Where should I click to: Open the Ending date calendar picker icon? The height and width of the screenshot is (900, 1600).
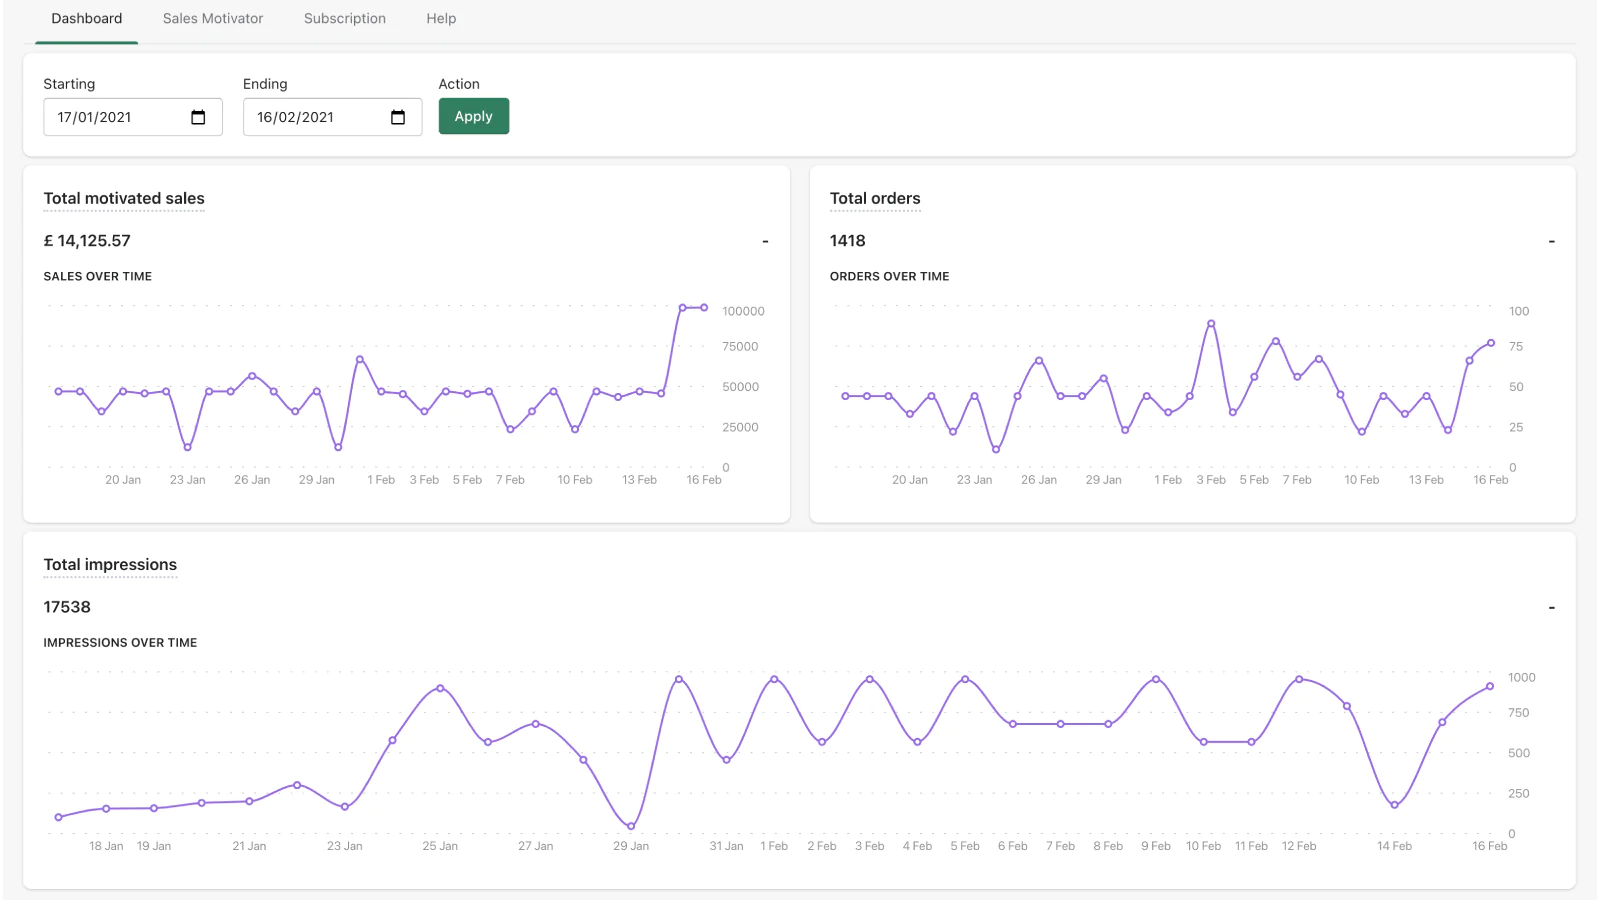tap(398, 117)
